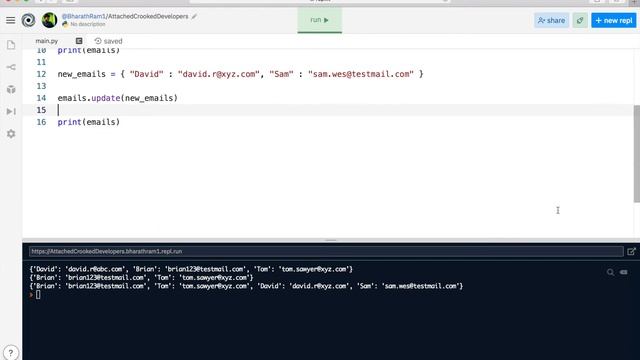The width and height of the screenshot is (640, 360).
Task: Open the Files sidebar panel
Action: [11, 45]
